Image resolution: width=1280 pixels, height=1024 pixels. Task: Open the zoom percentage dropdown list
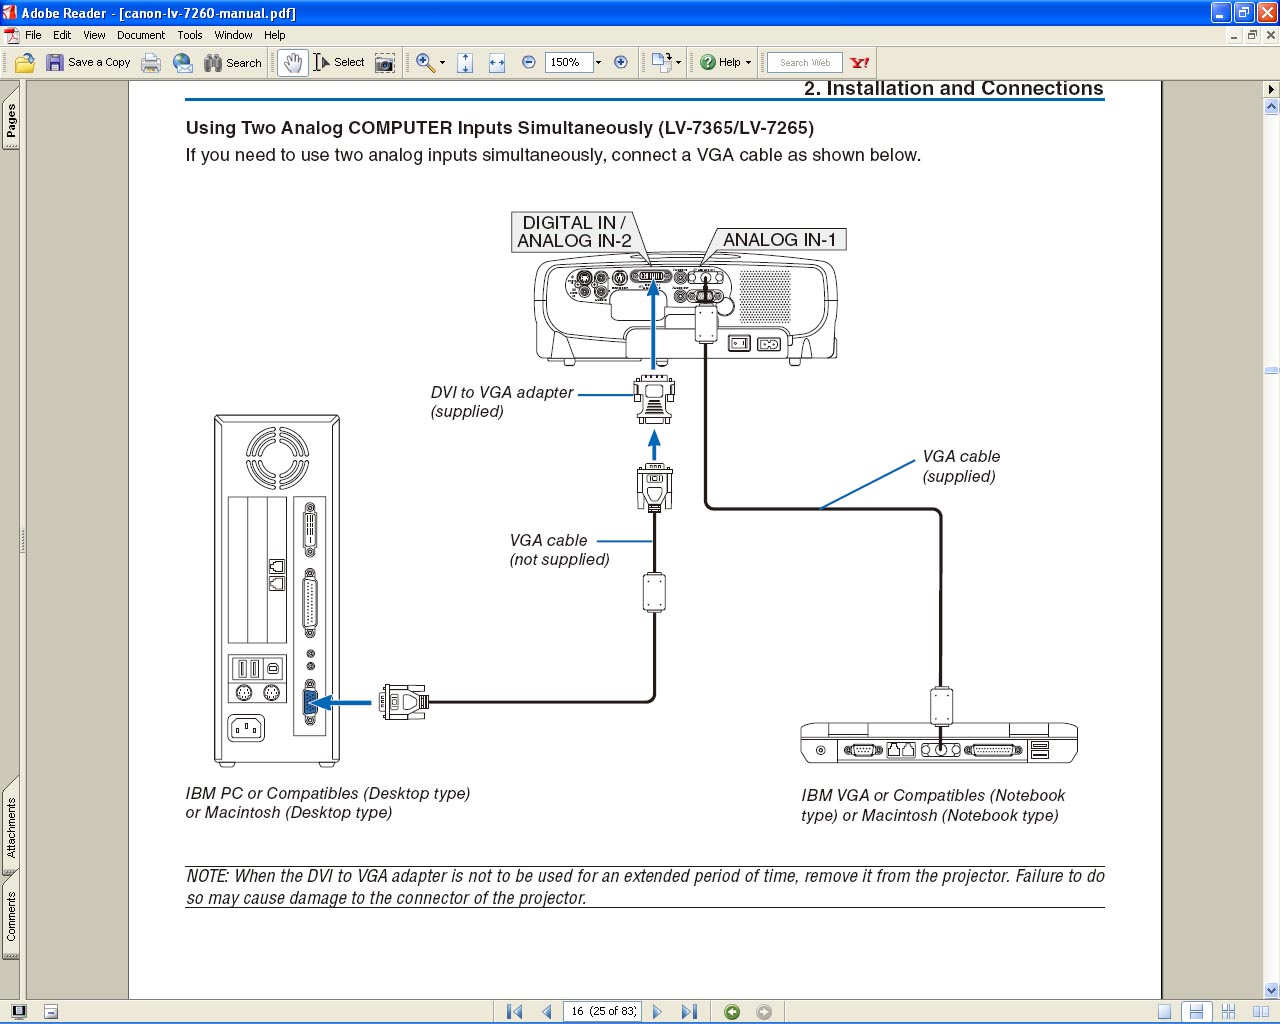pyautogui.click(x=599, y=62)
